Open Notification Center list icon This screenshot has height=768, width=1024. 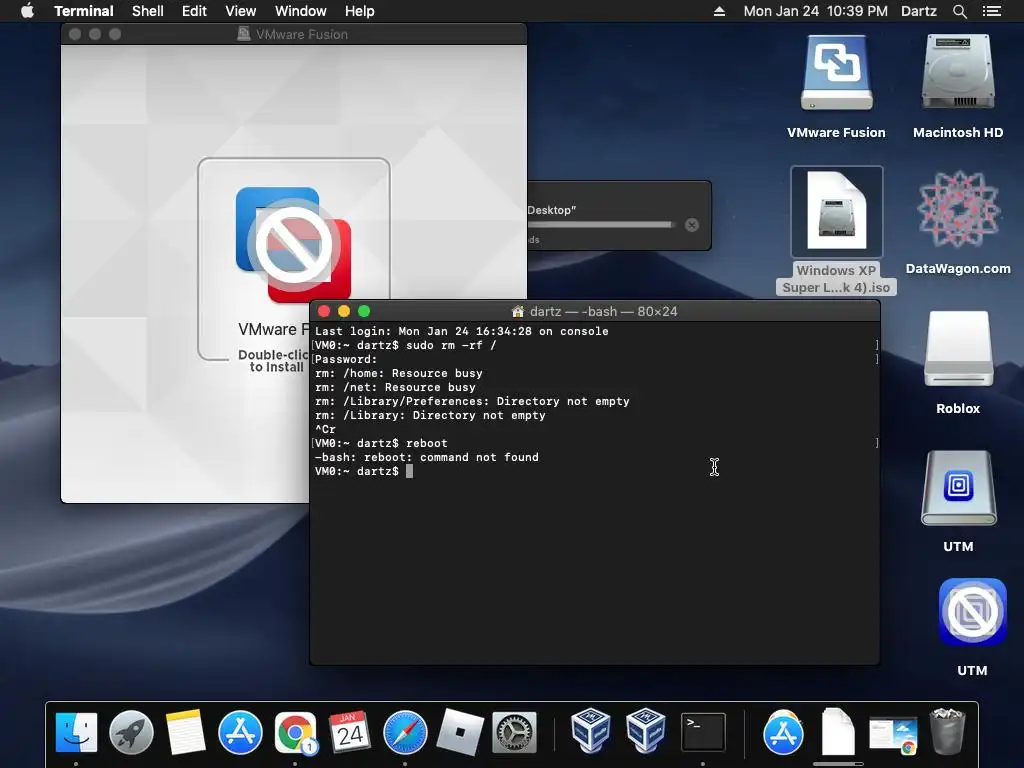pos(992,11)
